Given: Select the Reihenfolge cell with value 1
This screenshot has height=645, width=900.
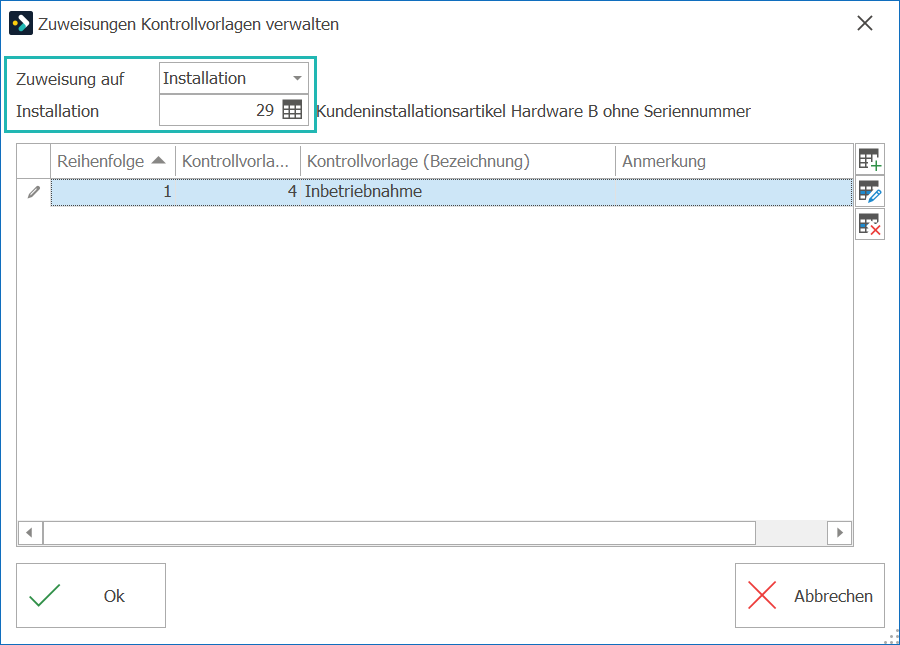Looking at the screenshot, I should coord(112,192).
